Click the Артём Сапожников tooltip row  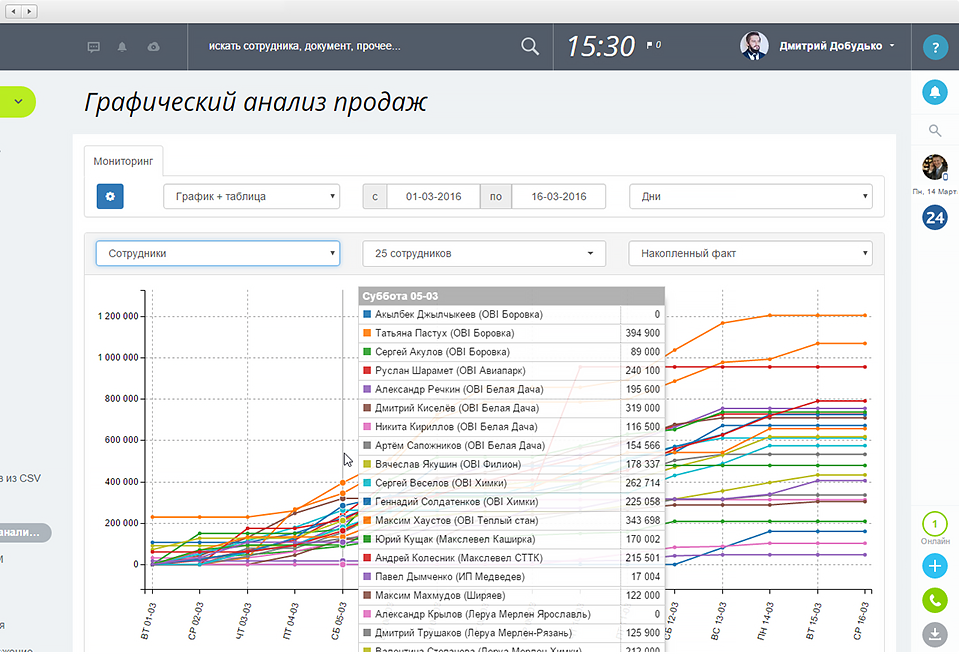point(511,445)
